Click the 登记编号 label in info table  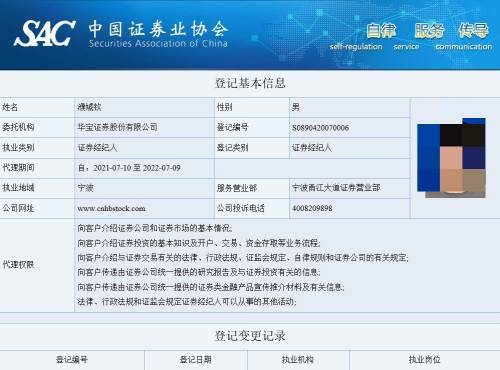pyautogui.click(x=252, y=127)
